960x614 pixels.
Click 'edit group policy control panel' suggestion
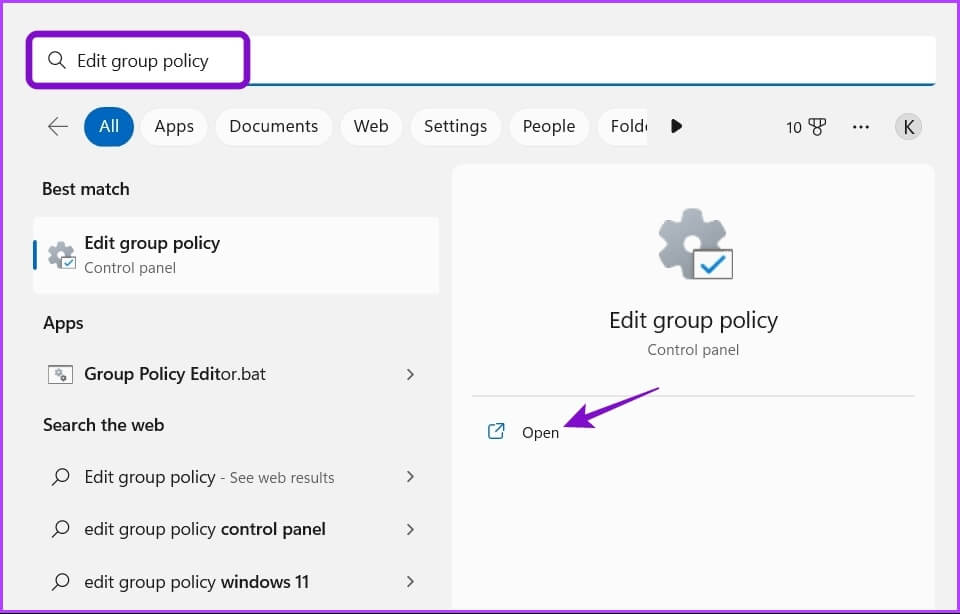point(236,529)
